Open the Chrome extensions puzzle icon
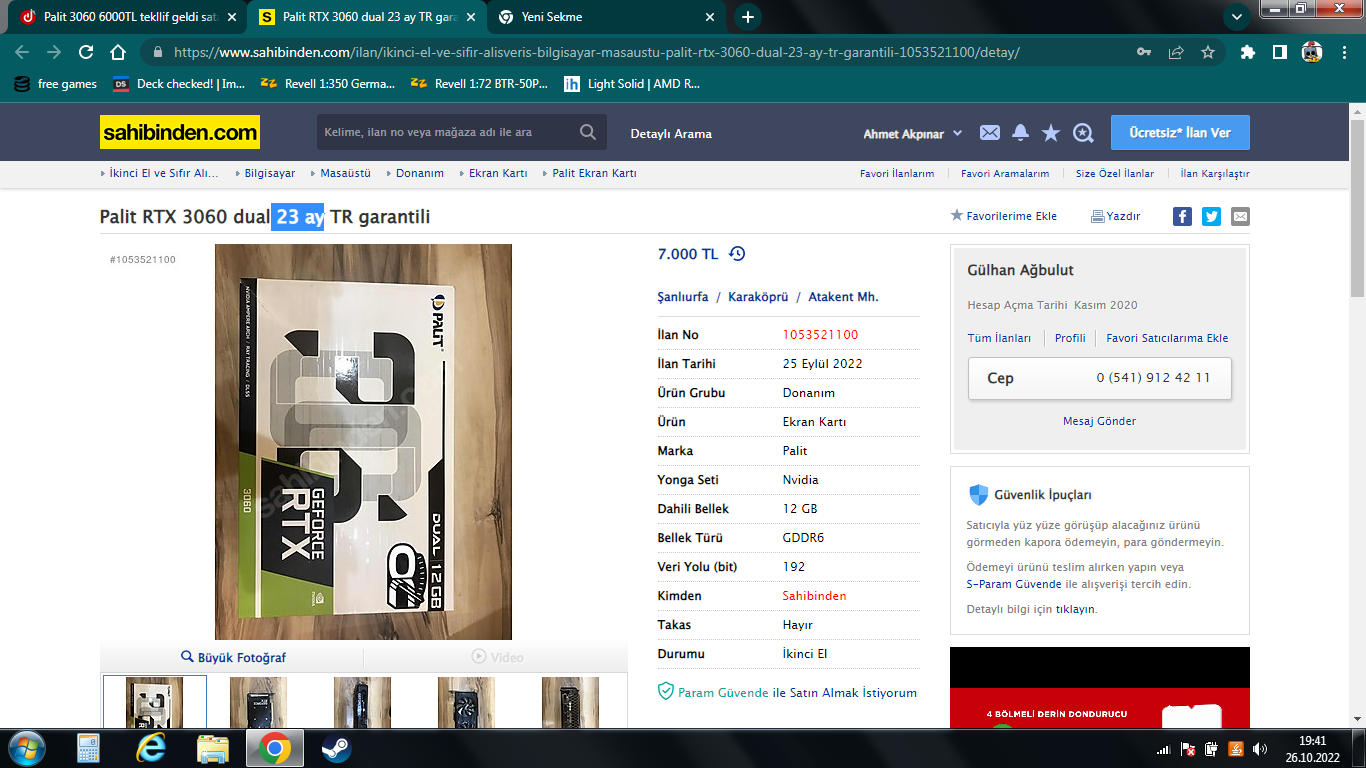 tap(1248, 52)
